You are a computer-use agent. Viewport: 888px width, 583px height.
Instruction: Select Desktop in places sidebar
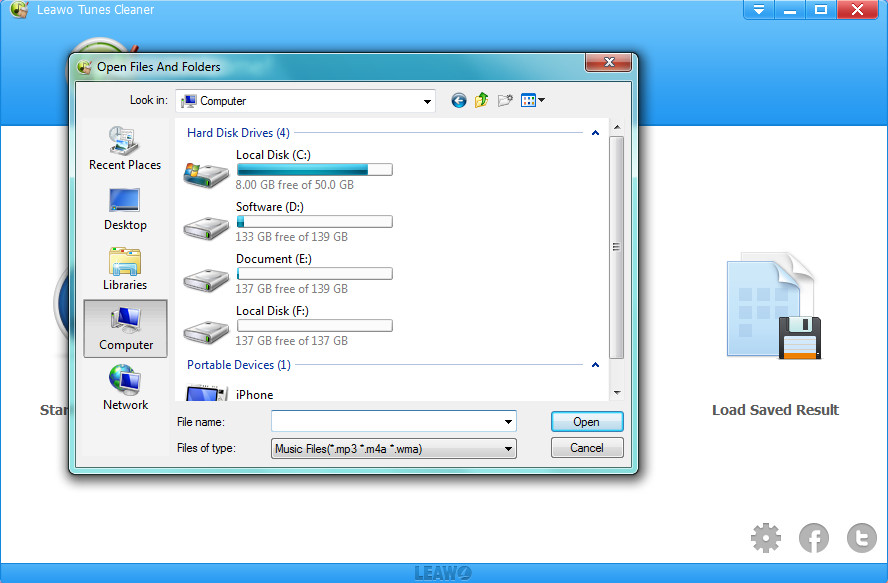125,209
